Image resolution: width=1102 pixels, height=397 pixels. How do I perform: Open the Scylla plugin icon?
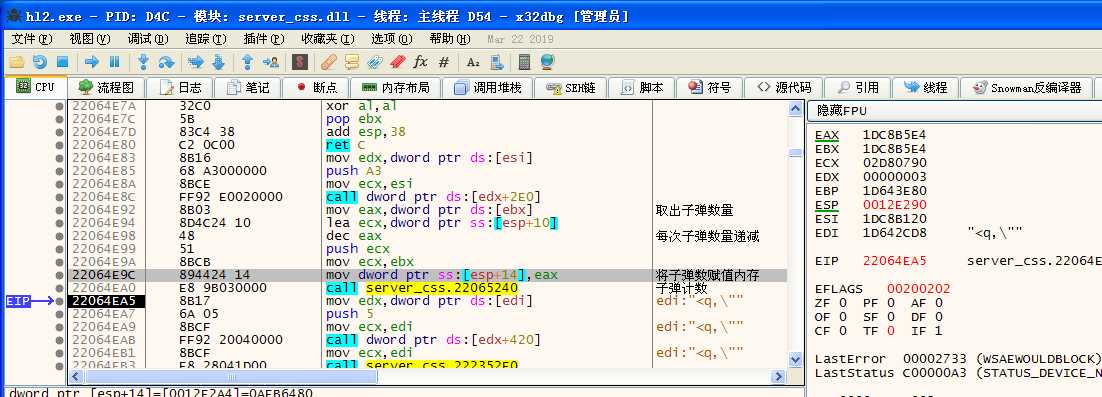[x=300, y=62]
